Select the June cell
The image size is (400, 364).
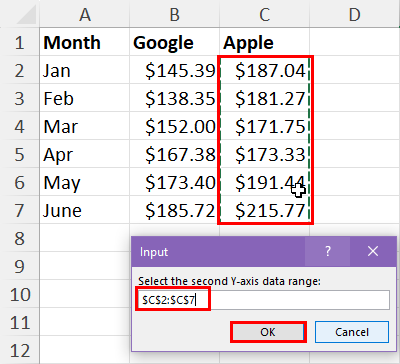tap(85, 211)
